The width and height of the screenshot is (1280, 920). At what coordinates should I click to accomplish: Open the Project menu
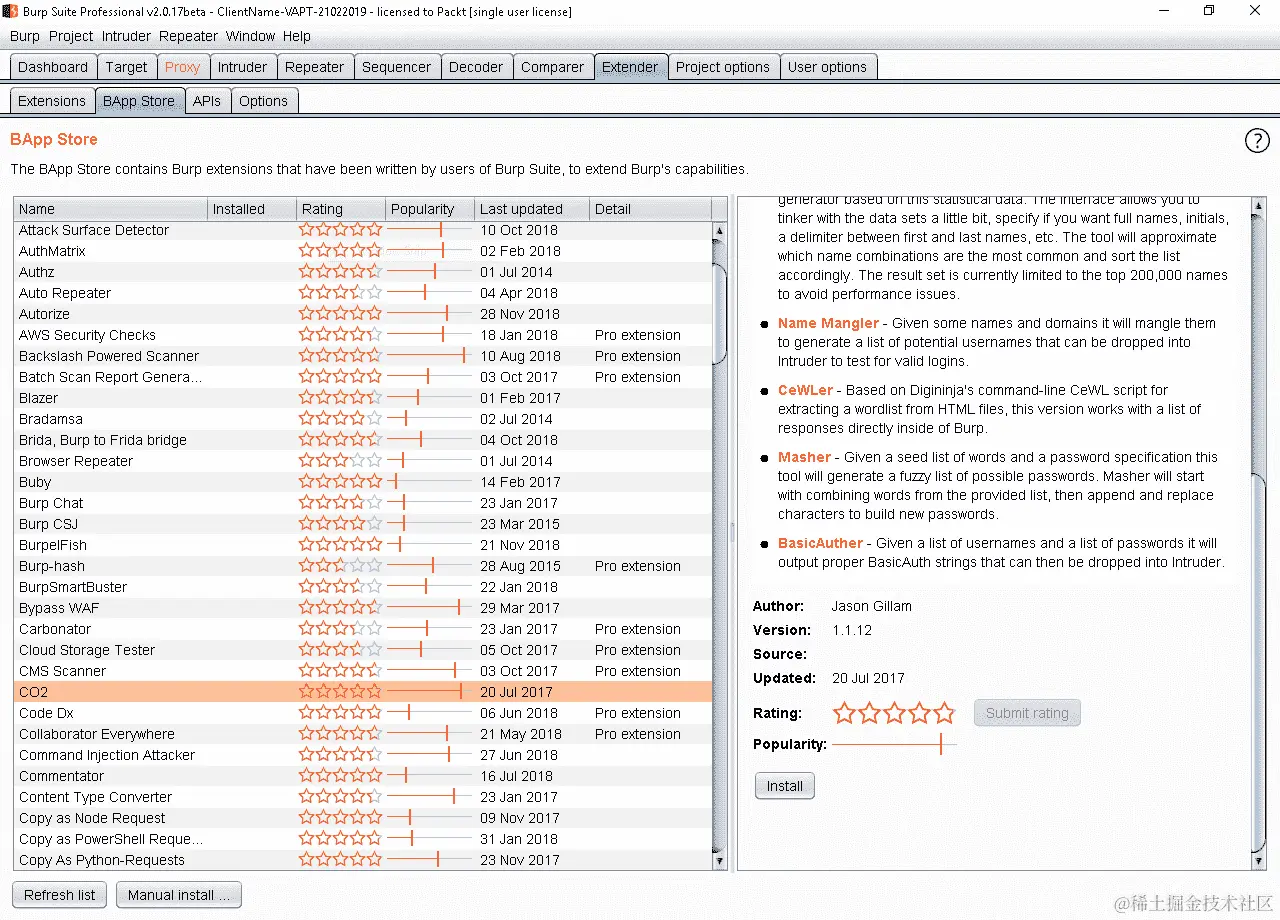tap(71, 36)
